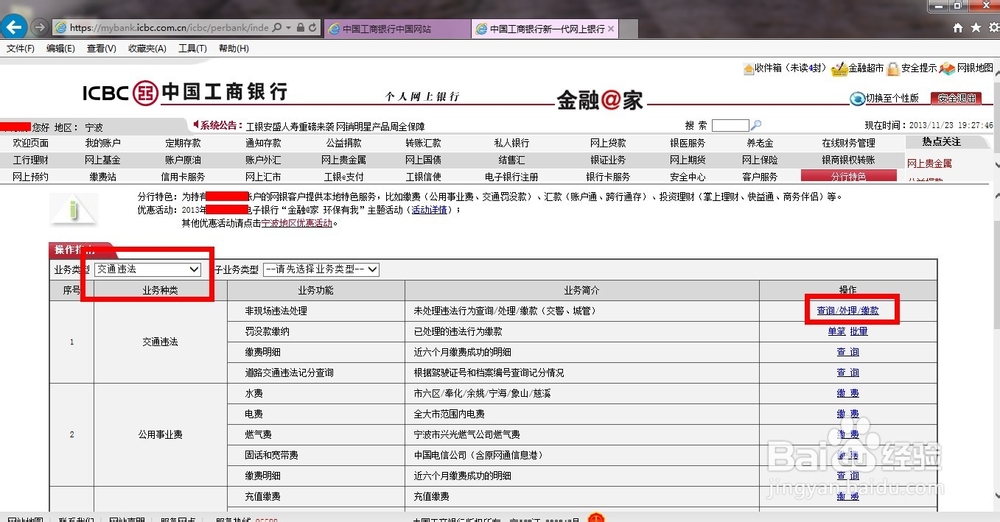This screenshot has height=522, width=1000.
Task: Select 定期存款 in the navigation bar
Action: coord(182,143)
